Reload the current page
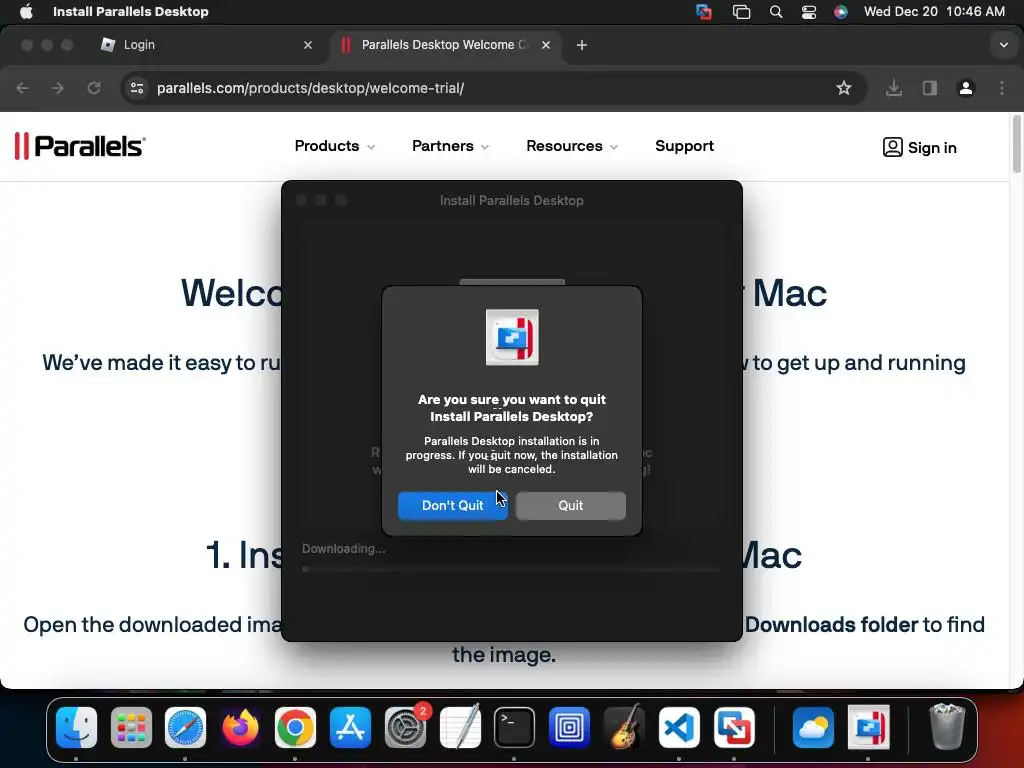The height and width of the screenshot is (768, 1024). (94, 88)
